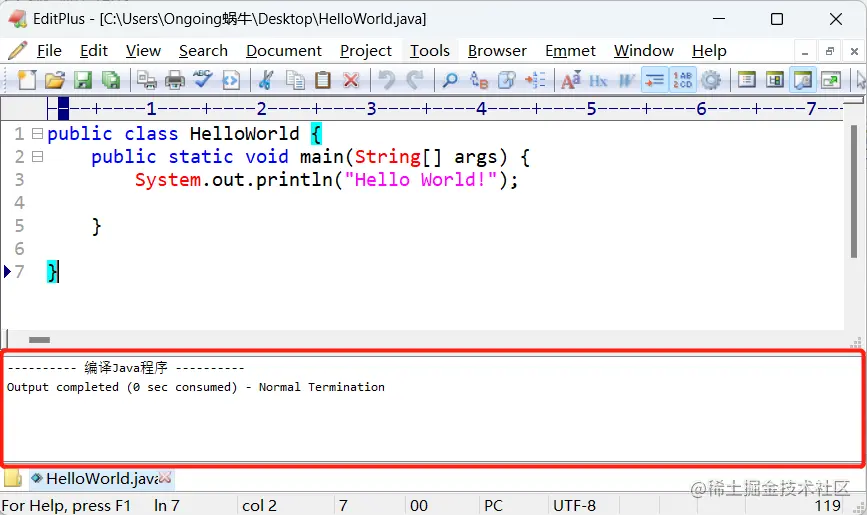Click the horizontal scrollbar thumb below editor
Screen dimensions: 867x515
tap(39, 340)
